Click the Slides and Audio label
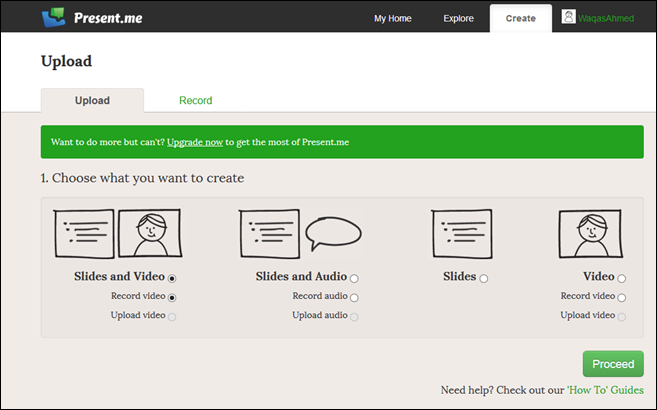657x410 pixels. click(301, 276)
